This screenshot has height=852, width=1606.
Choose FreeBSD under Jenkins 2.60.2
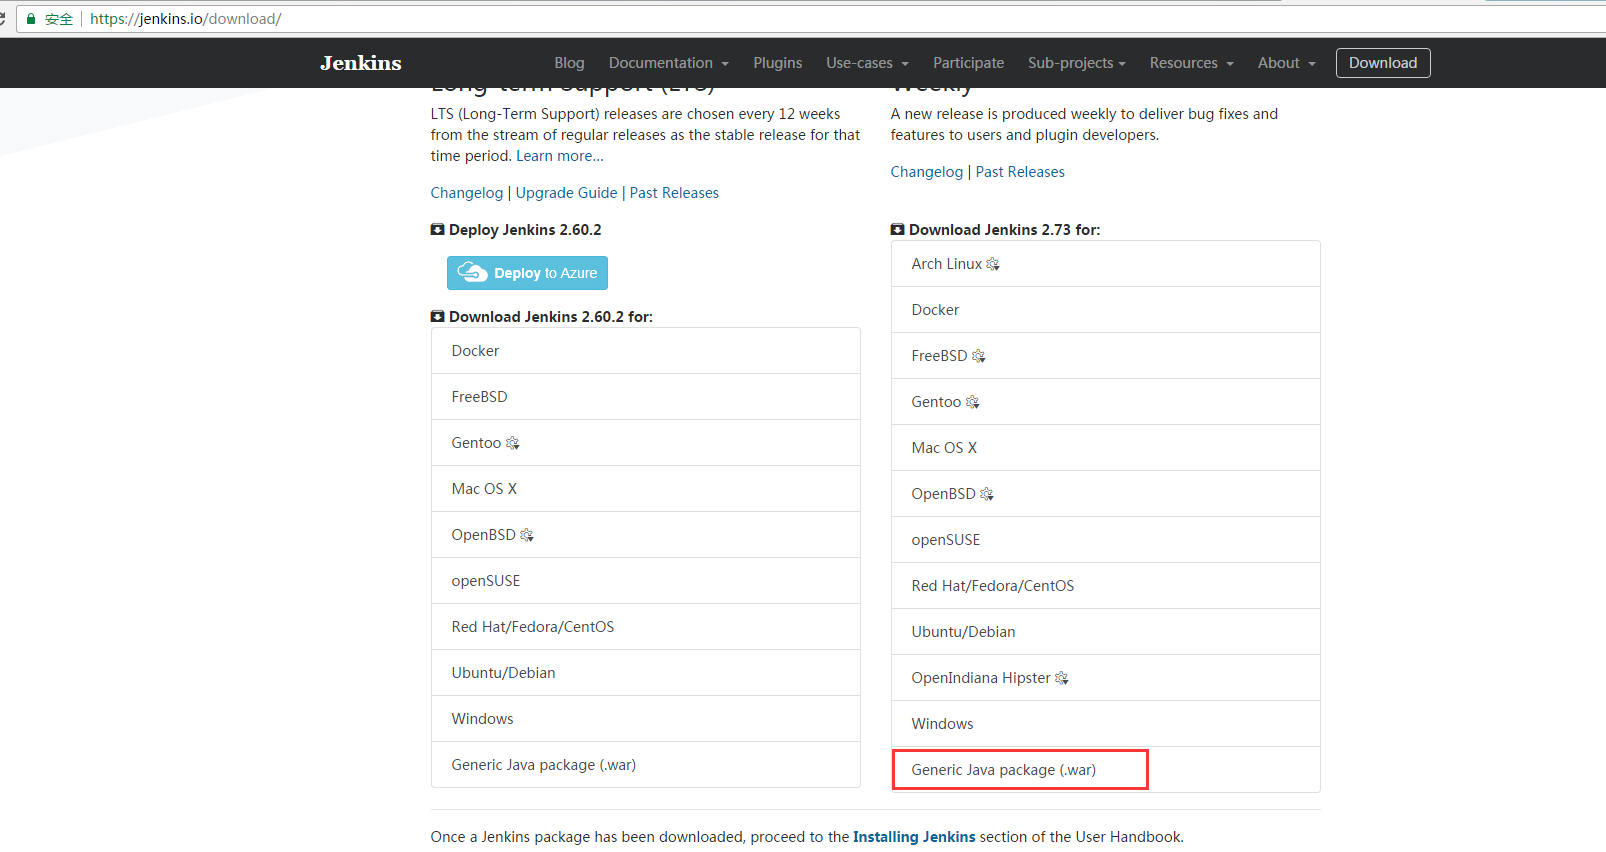coord(646,397)
